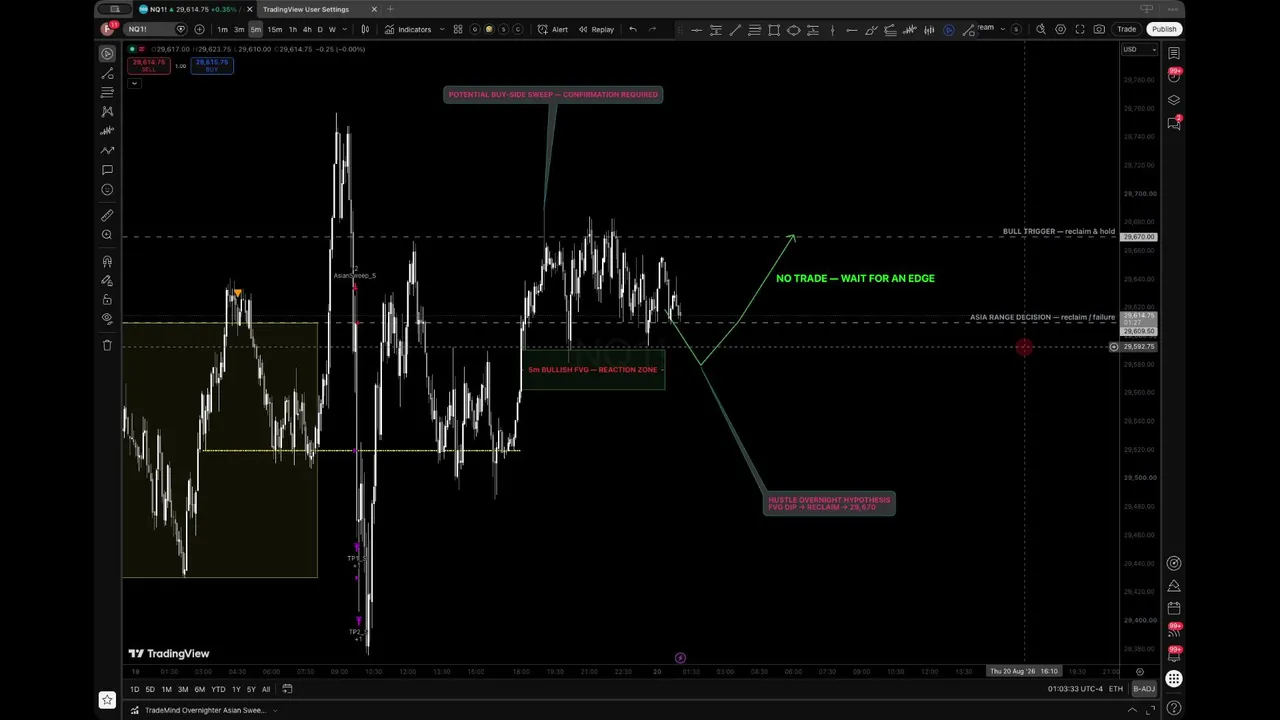Click the Publish button
Screen dimensions: 1280x720
tap(1164, 29)
